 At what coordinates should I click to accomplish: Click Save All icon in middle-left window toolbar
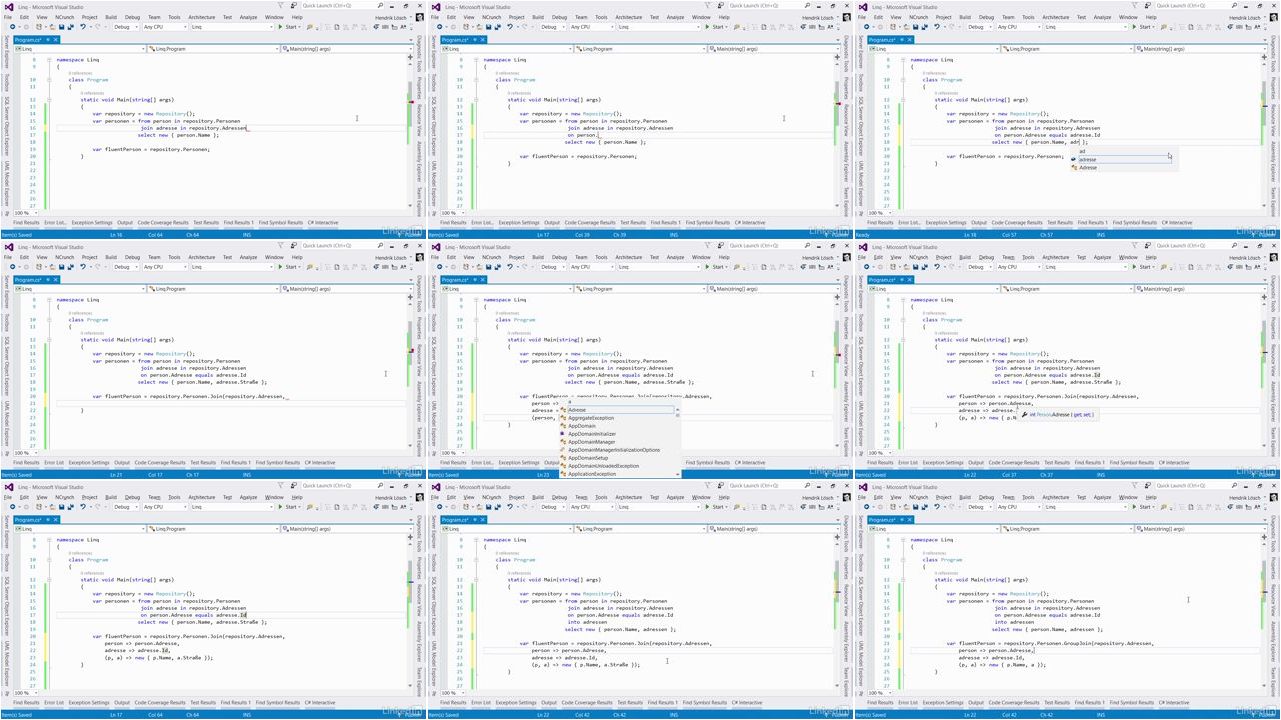click(70, 267)
